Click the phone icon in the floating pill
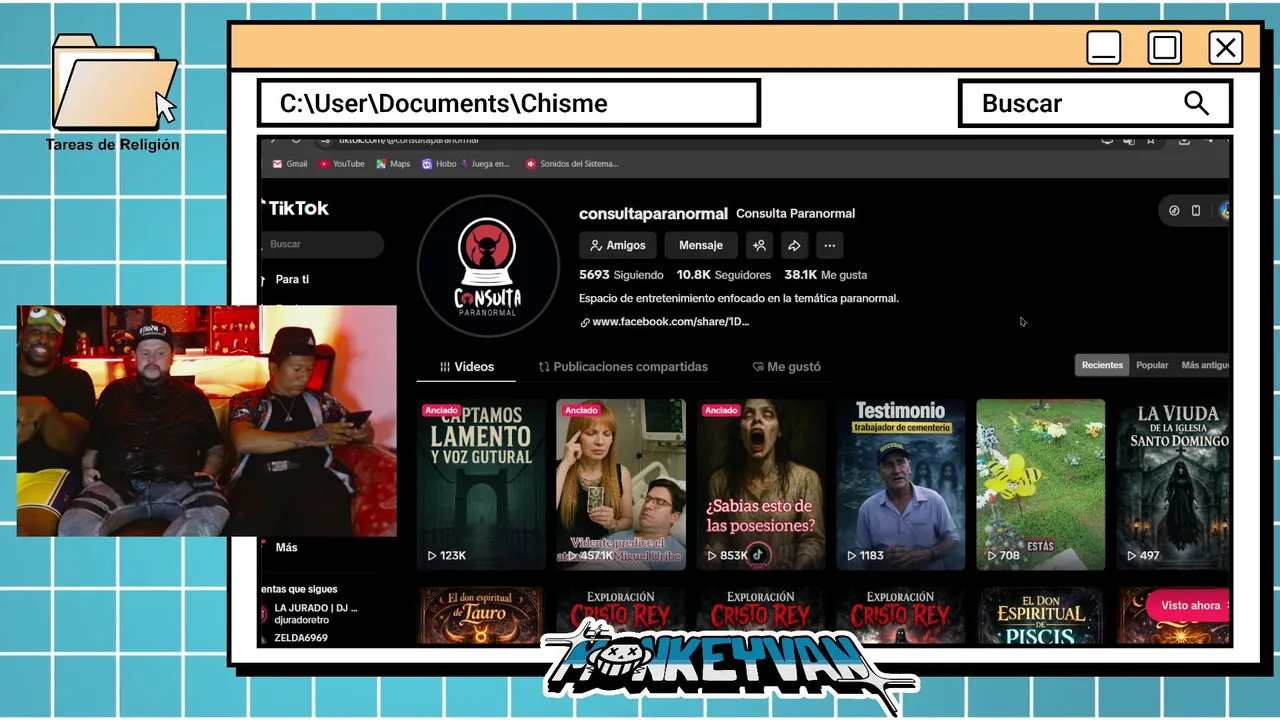Screen dimensions: 1280x720 [x=1196, y=211]
